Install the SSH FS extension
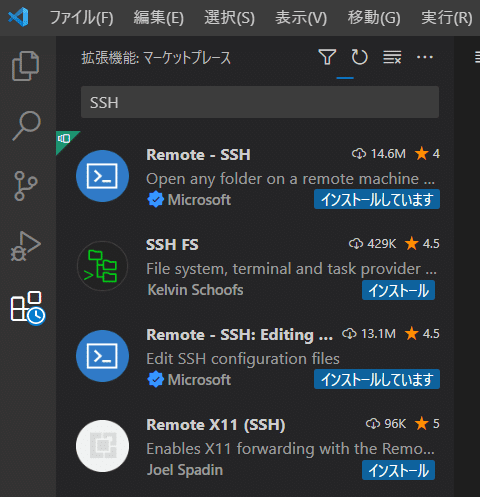480x497 pixels. click(398, 290)
